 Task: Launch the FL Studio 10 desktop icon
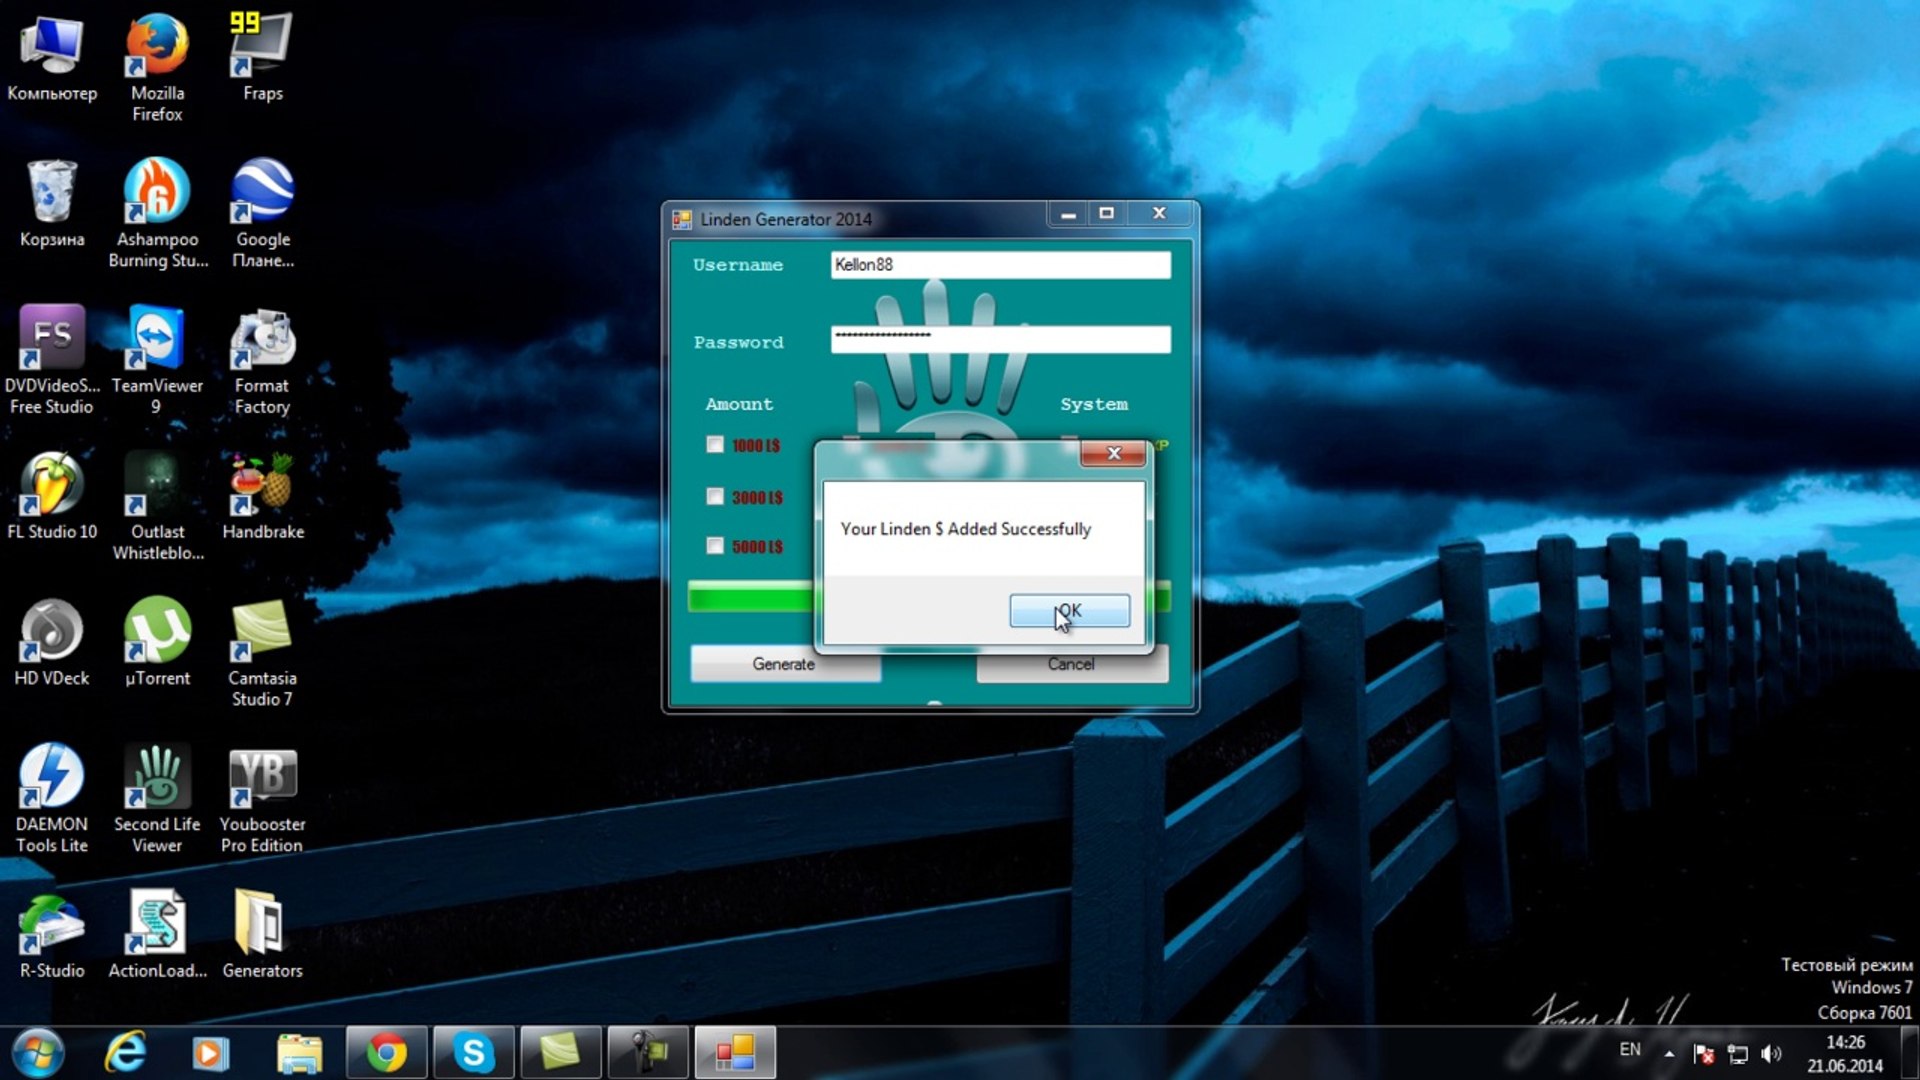pyautogui.click(x=52, y=496)
